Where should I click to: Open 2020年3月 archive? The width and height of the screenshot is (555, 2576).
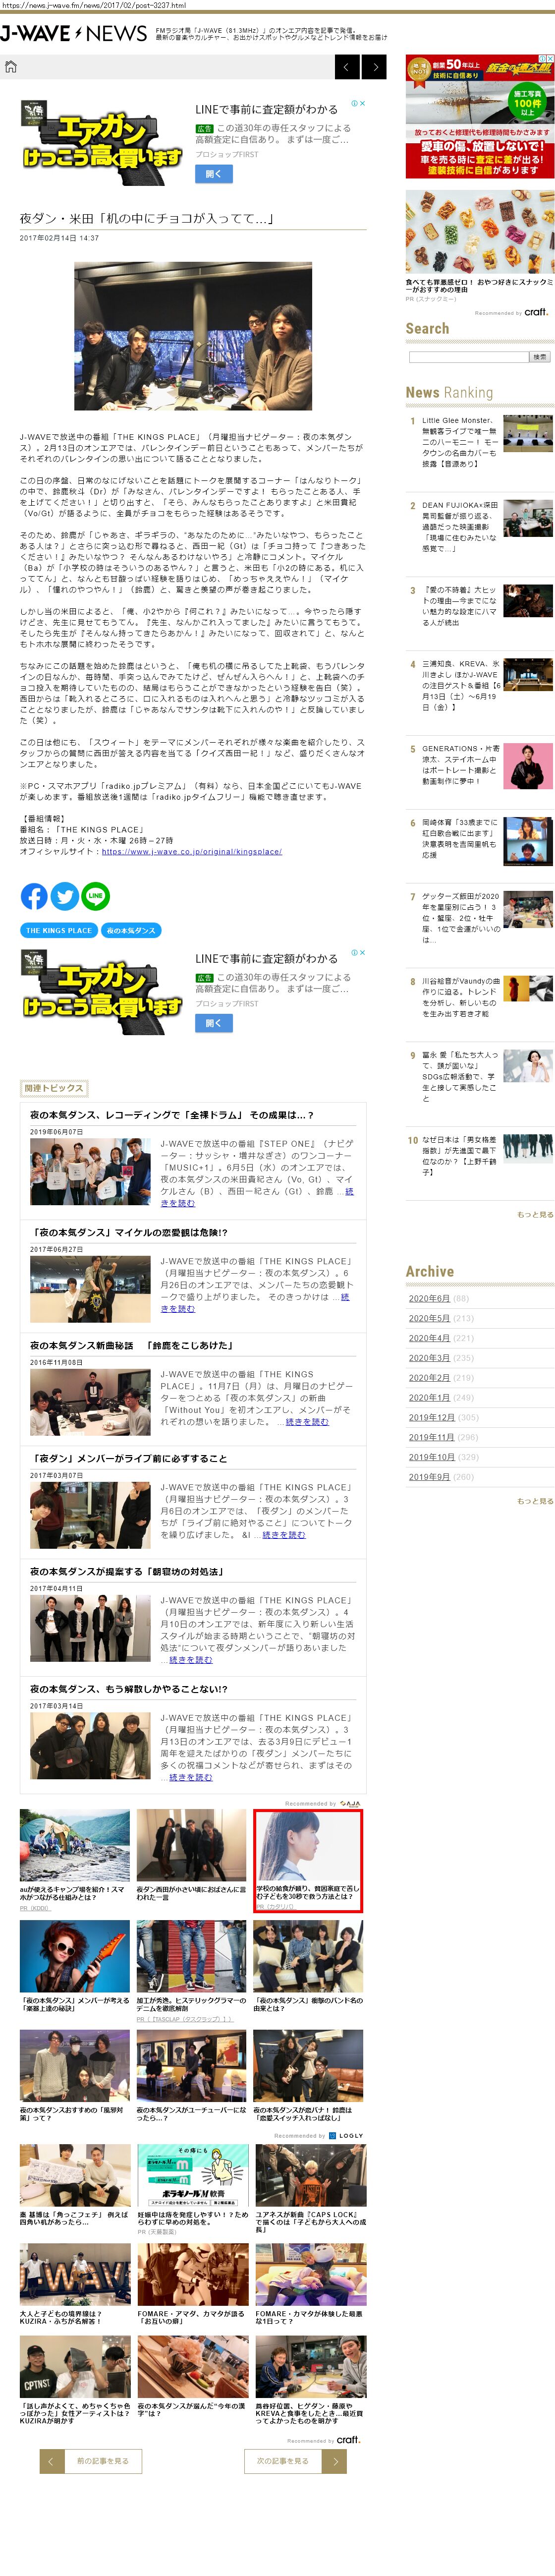[429, 1358]
